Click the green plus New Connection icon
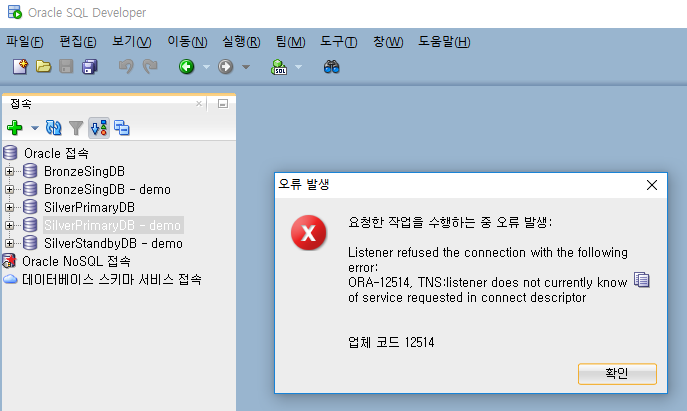The image size is (687, 411). (15, 128)
